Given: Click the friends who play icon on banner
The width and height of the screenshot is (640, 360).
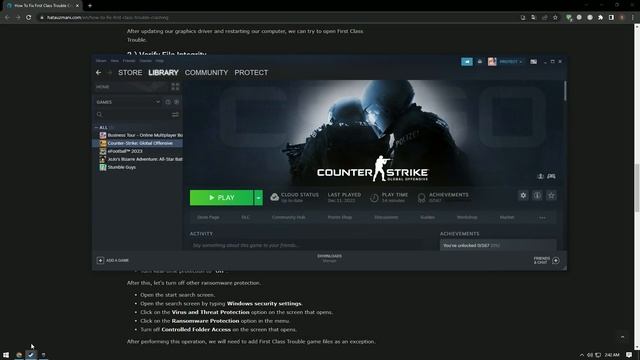Looking at the screenshot, I should click(x=540, y=176).
